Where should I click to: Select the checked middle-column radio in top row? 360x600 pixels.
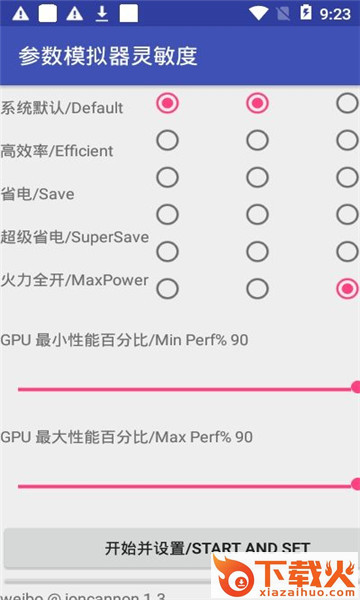click(x=257, y=103)
